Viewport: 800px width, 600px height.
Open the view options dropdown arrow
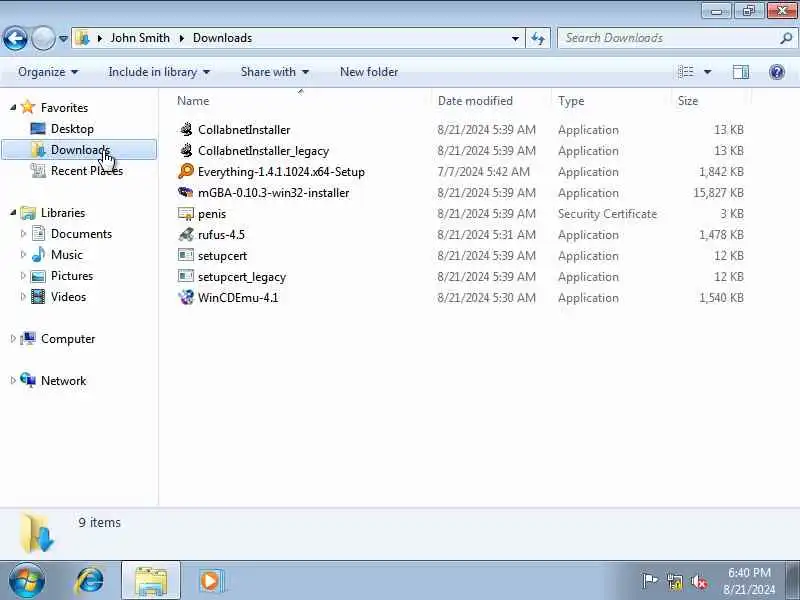[708, 72]
